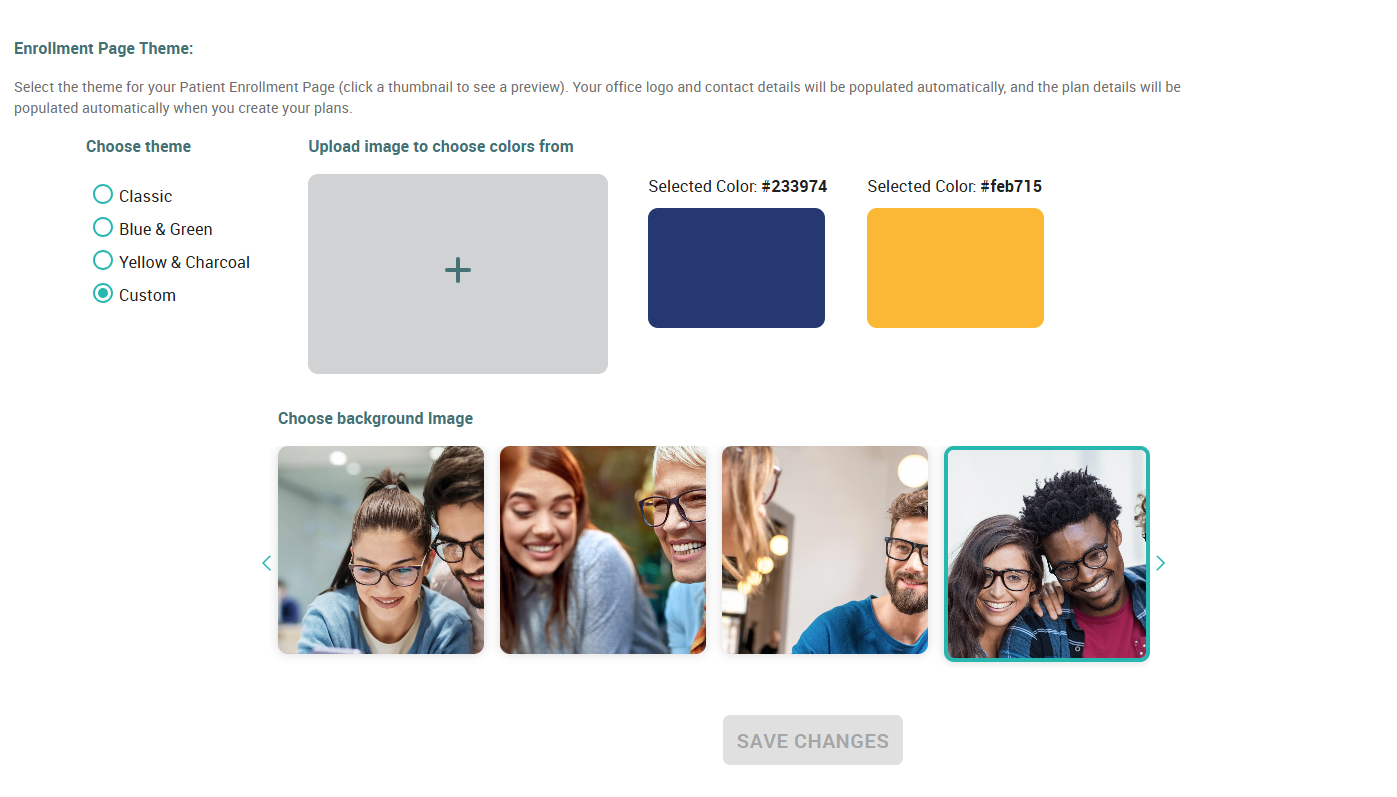Click the Custom theme label text
The image size is (1397, 797).
coord(147,295)
